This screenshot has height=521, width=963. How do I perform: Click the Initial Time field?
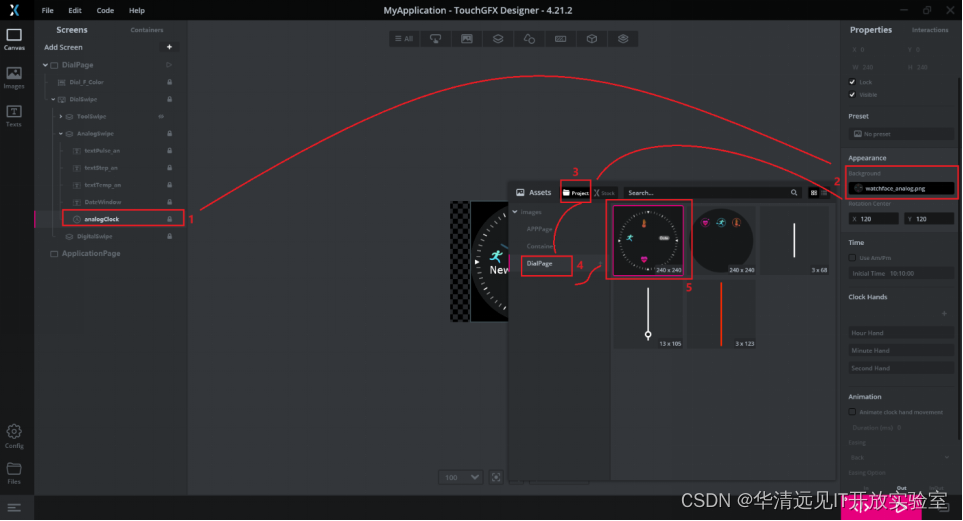[901, 273]
